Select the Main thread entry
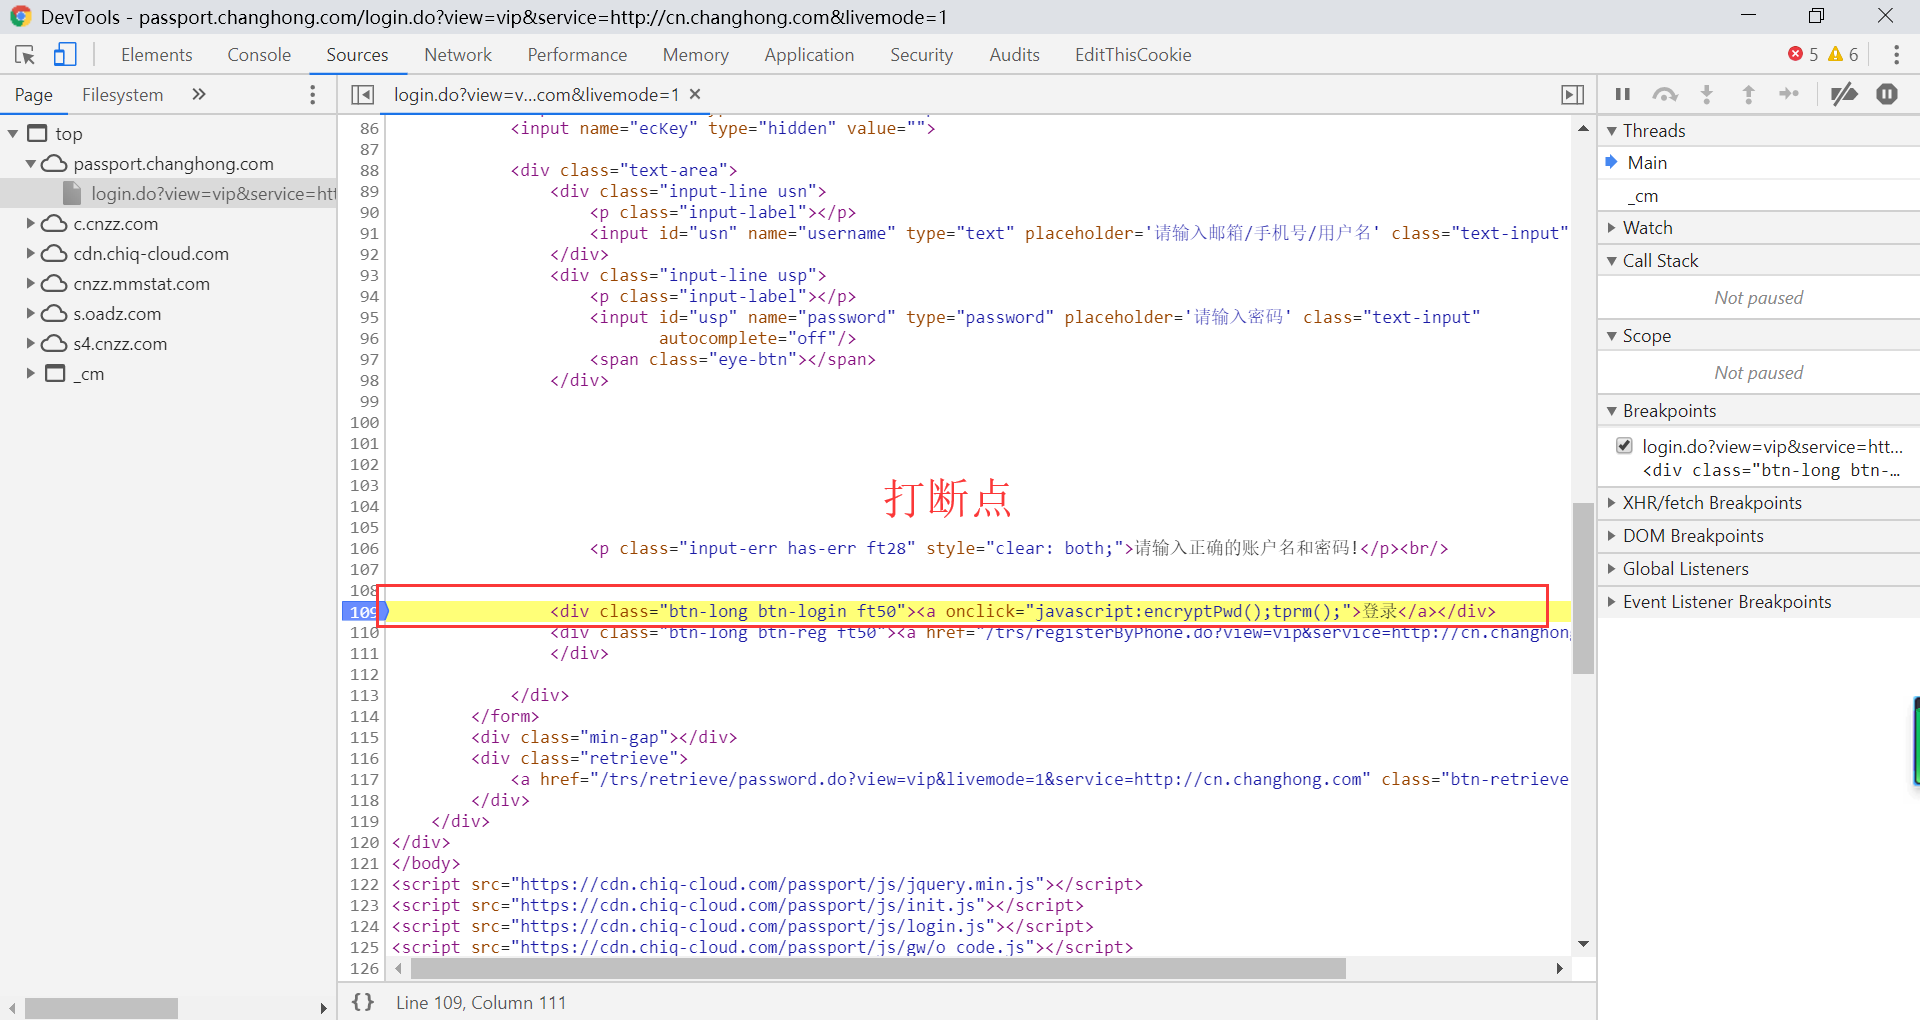 (1758, 163)
